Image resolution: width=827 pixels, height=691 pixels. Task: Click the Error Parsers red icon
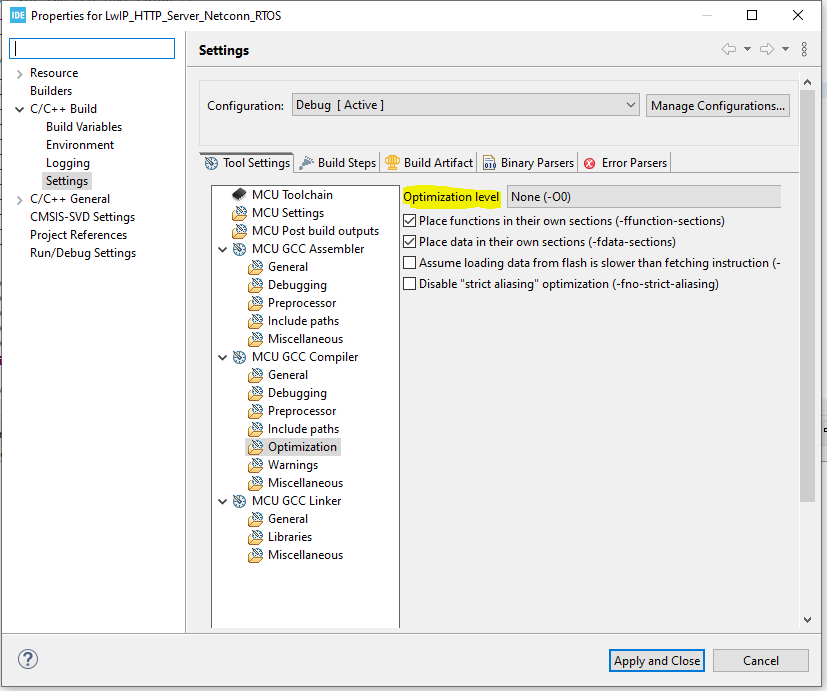[590, 164]
